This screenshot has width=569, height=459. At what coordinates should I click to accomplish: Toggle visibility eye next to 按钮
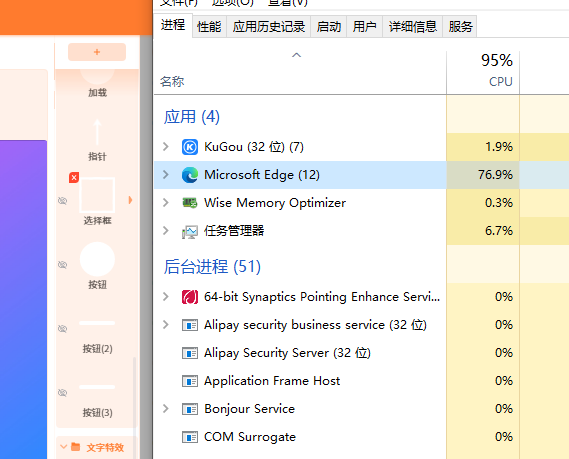pos(62,265)
